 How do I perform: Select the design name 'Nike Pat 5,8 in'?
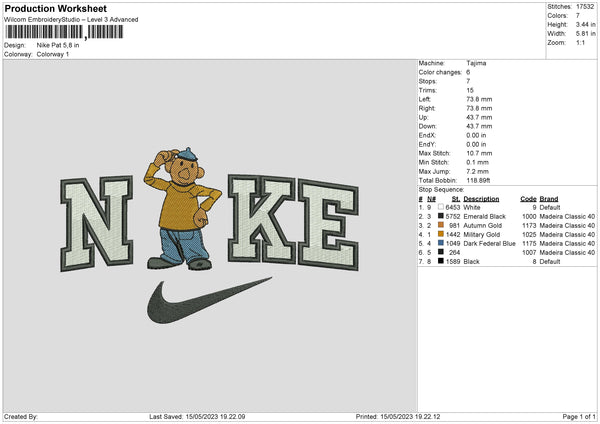click(x=58, y=45)
